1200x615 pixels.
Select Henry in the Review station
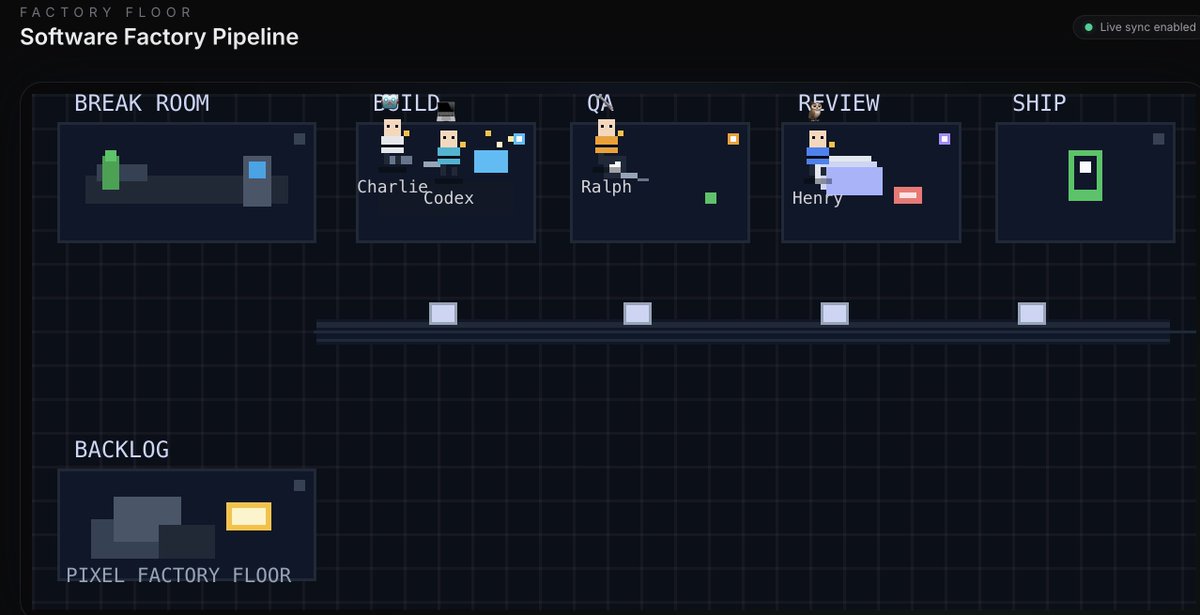pos(818,151)
